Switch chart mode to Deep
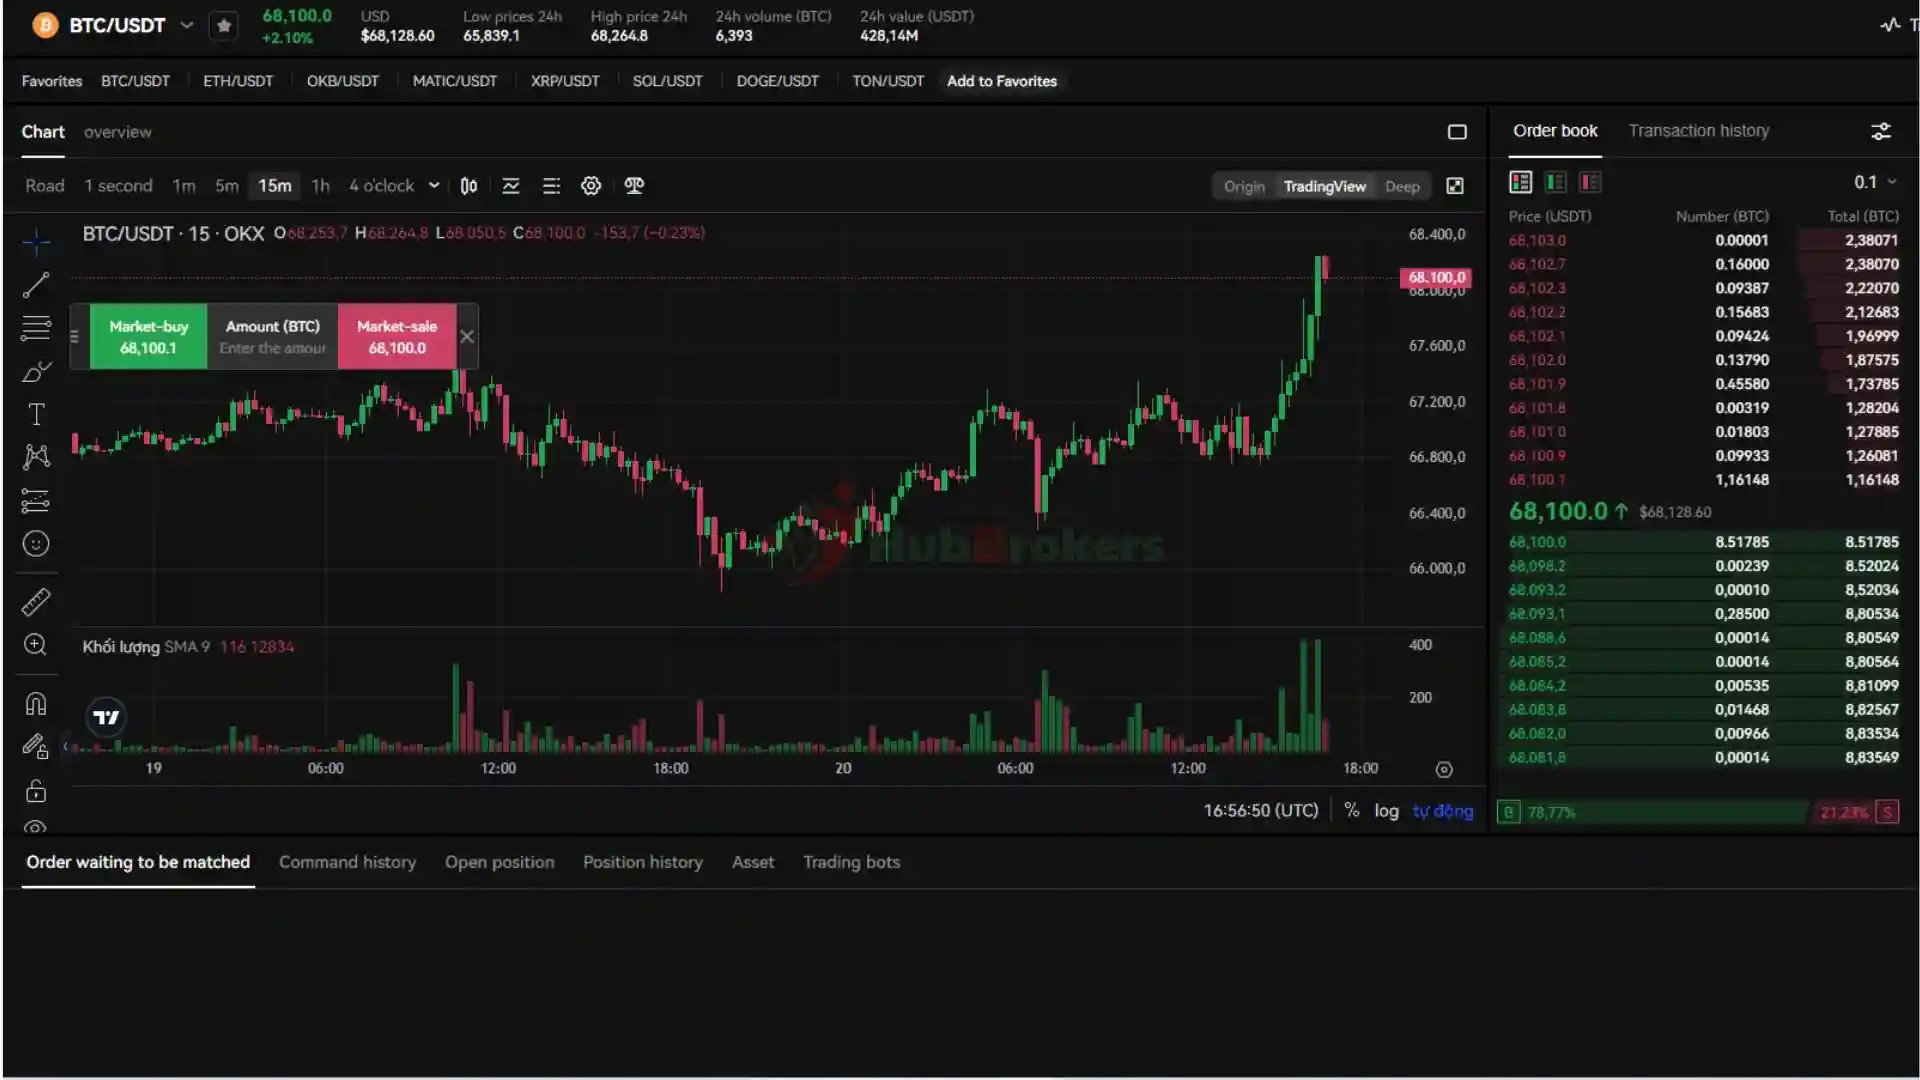Screen dimensions: 1920x1080 1402,187
